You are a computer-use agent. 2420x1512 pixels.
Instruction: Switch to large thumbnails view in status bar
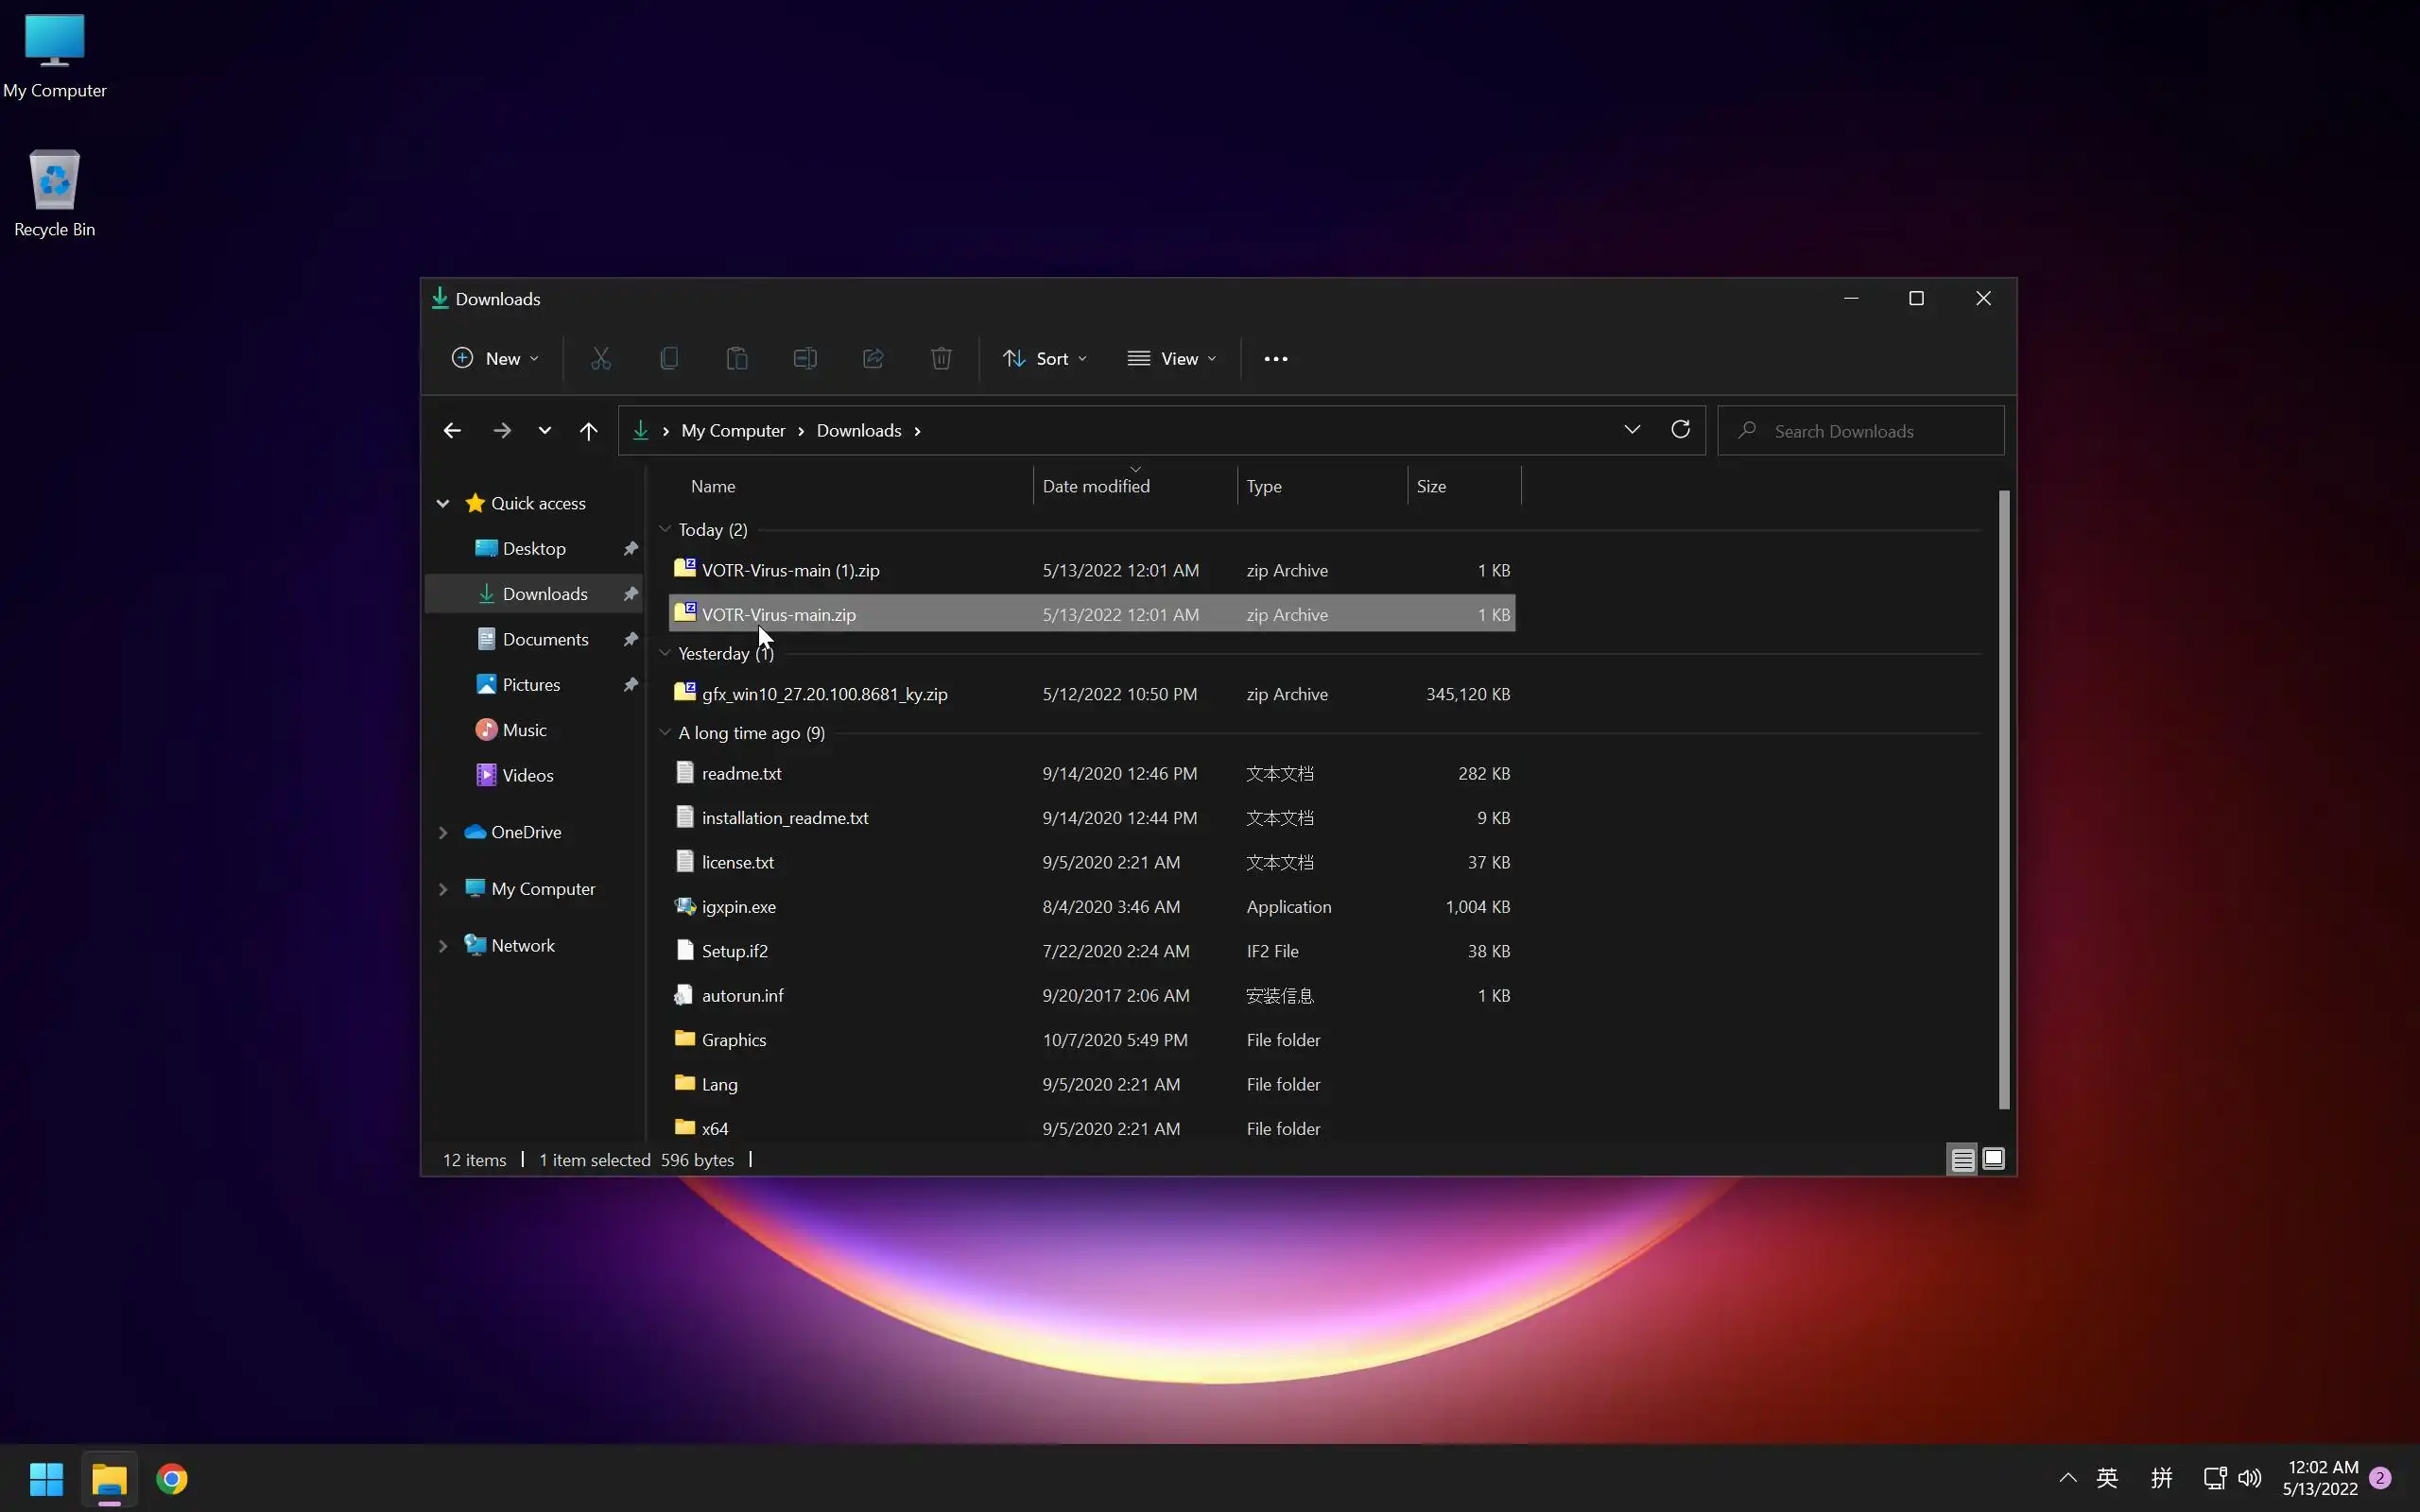pyautogui.click(x=1993, y=1159)
